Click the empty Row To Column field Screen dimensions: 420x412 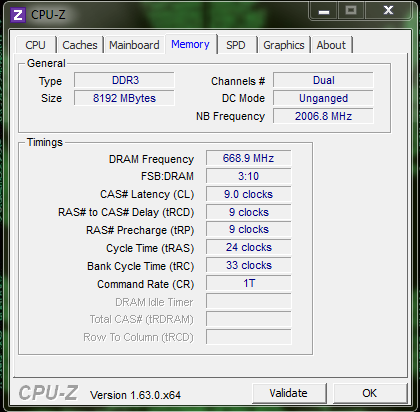(249, 337)
